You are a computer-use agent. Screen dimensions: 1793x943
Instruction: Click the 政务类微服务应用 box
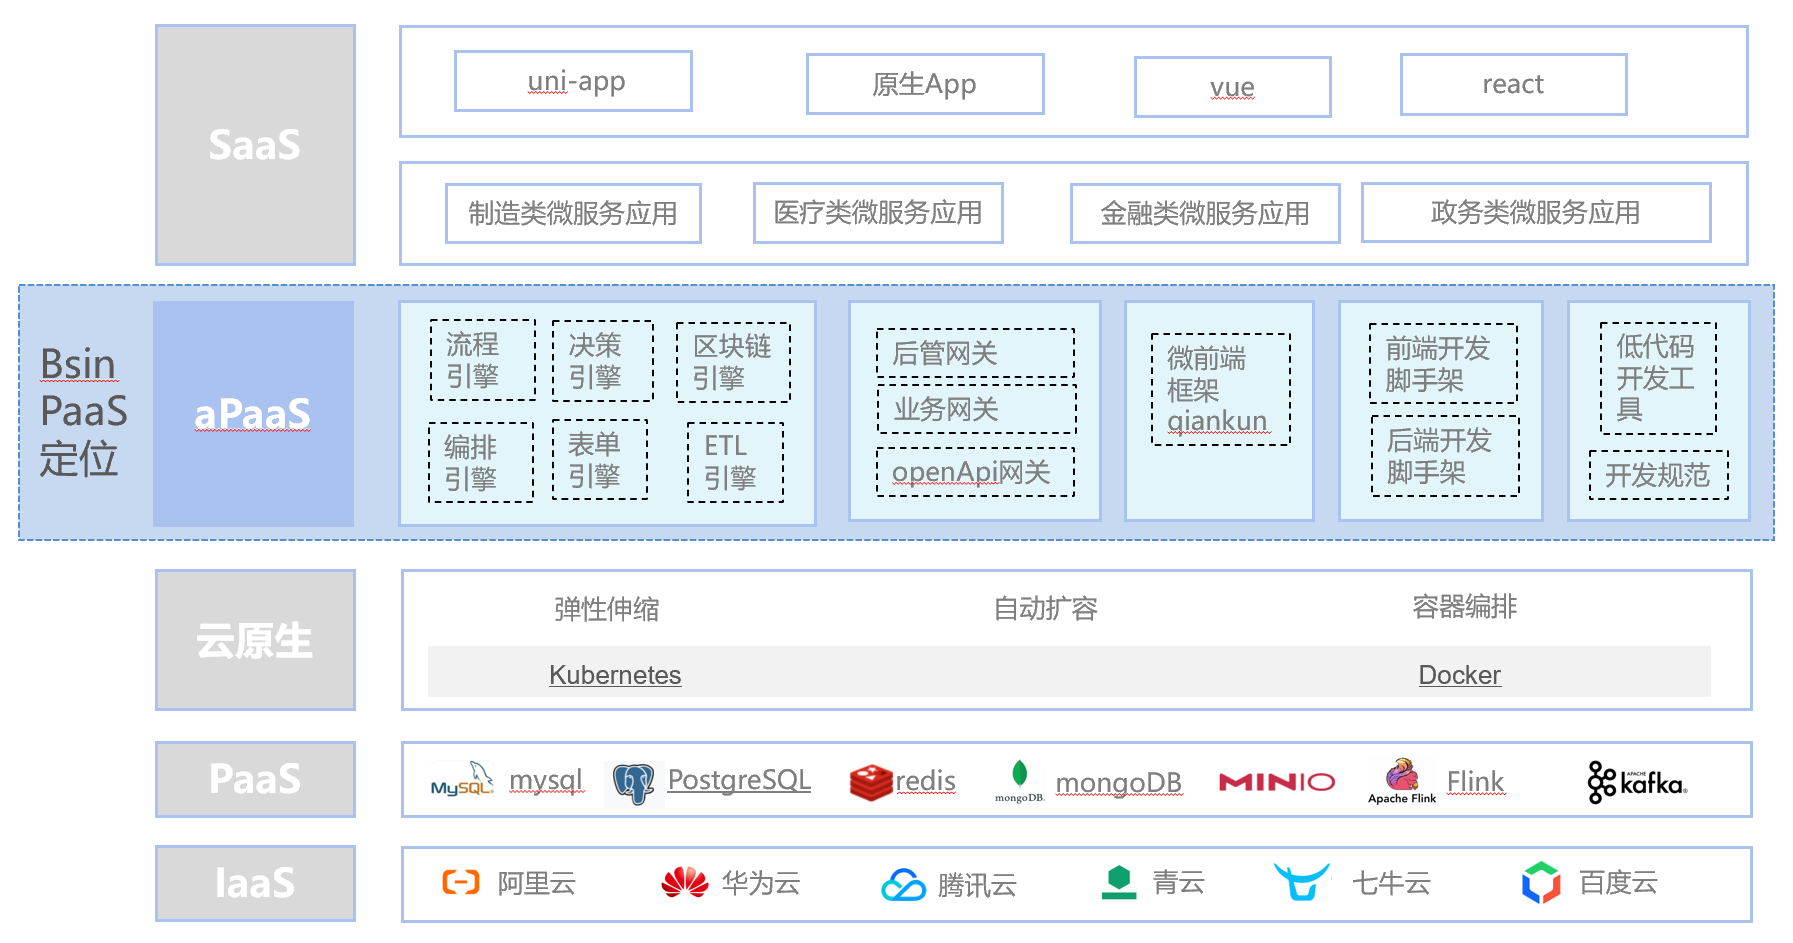[x=1536, y=212]
